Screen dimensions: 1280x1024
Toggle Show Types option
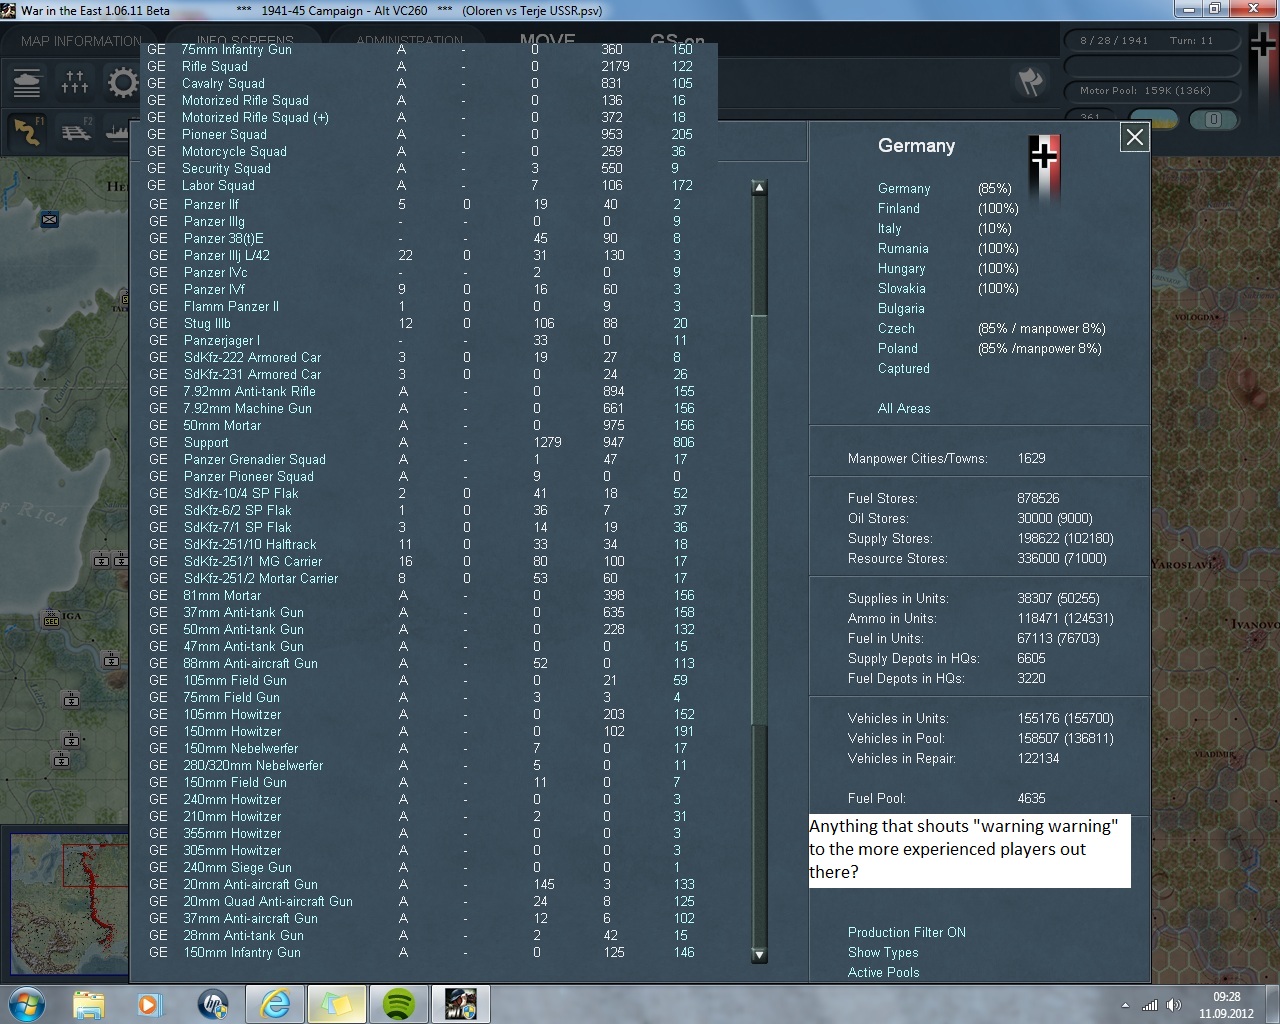tap(882, 952)
